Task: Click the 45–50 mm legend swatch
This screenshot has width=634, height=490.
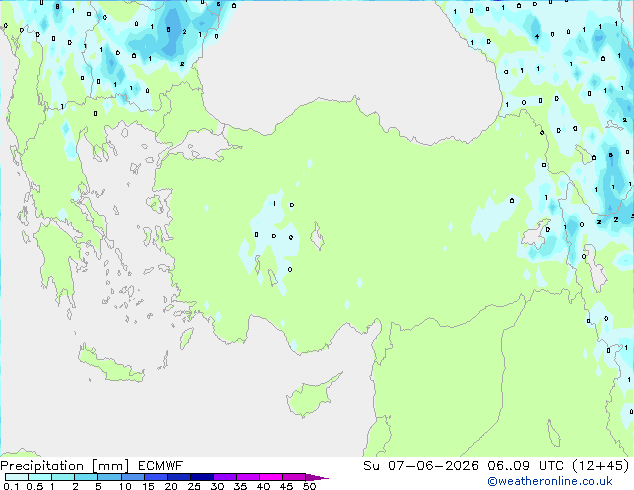Action: [294, 477]
